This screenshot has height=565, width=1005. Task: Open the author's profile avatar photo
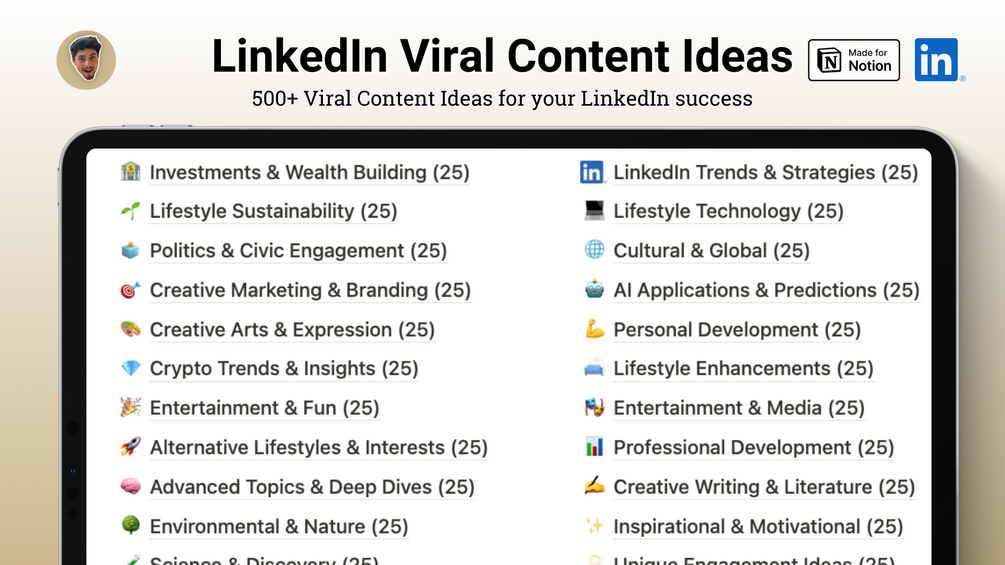point(86,60)
